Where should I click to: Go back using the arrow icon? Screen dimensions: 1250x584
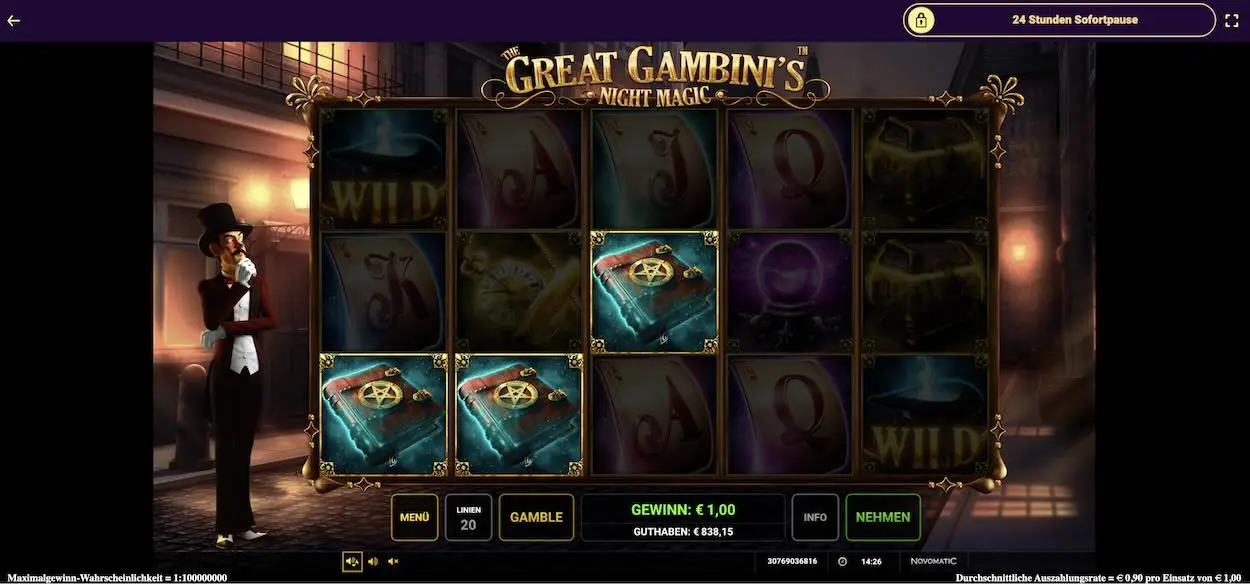[13, 20]
